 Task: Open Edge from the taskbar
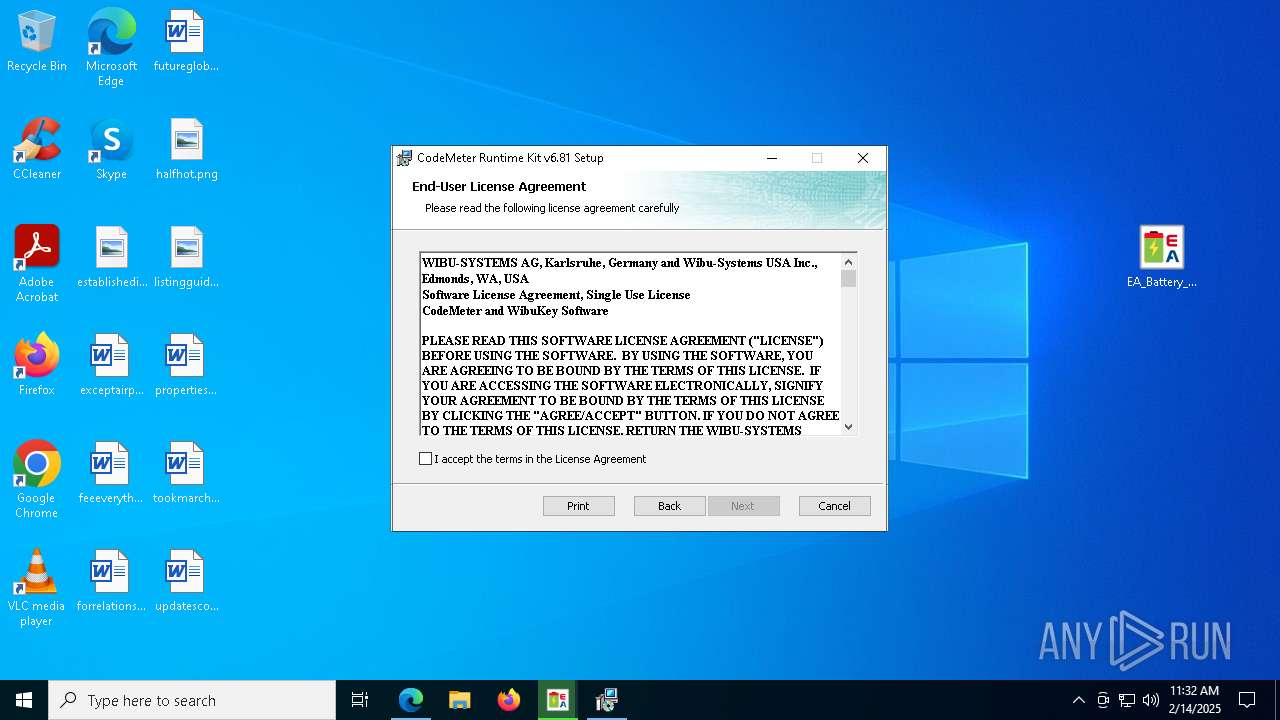click(411, 700)
